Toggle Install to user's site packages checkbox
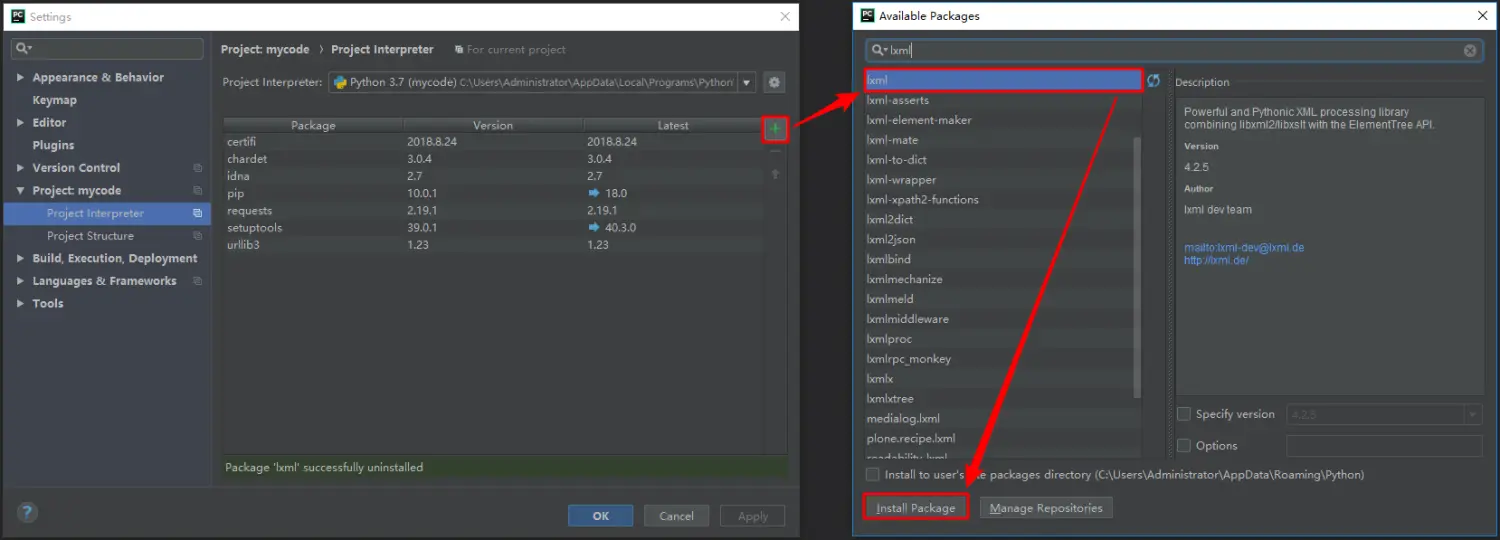Screen dimensions: 1500x540 pos(873,475)
